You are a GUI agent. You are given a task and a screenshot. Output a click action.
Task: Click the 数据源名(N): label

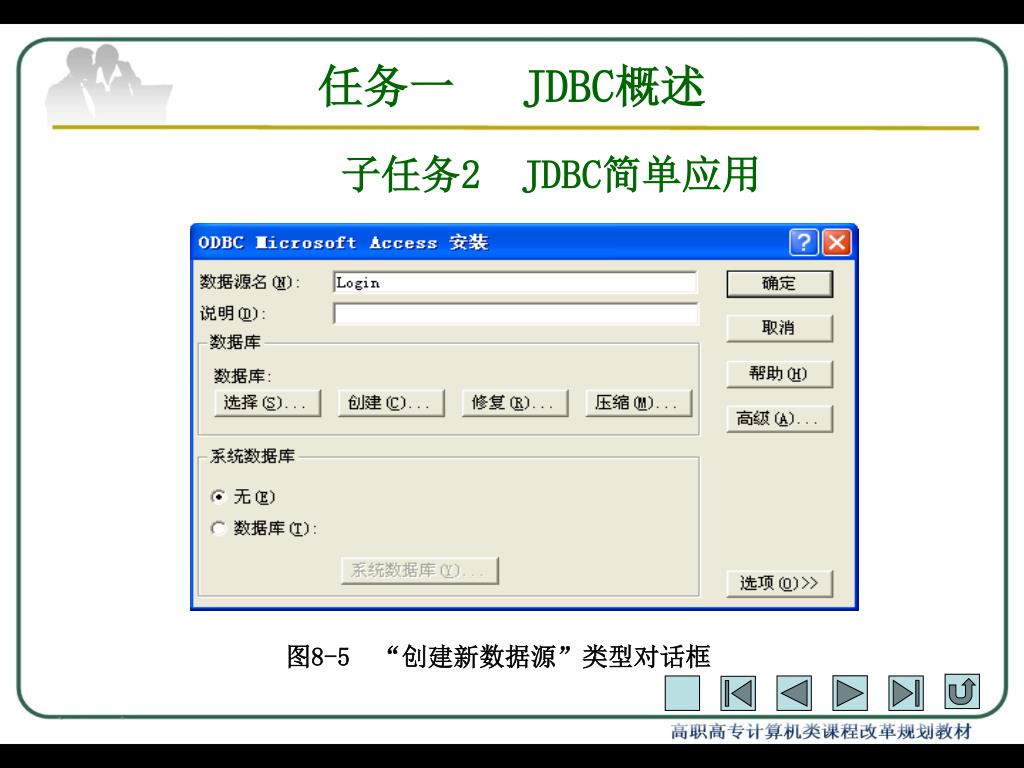[249, 282]
